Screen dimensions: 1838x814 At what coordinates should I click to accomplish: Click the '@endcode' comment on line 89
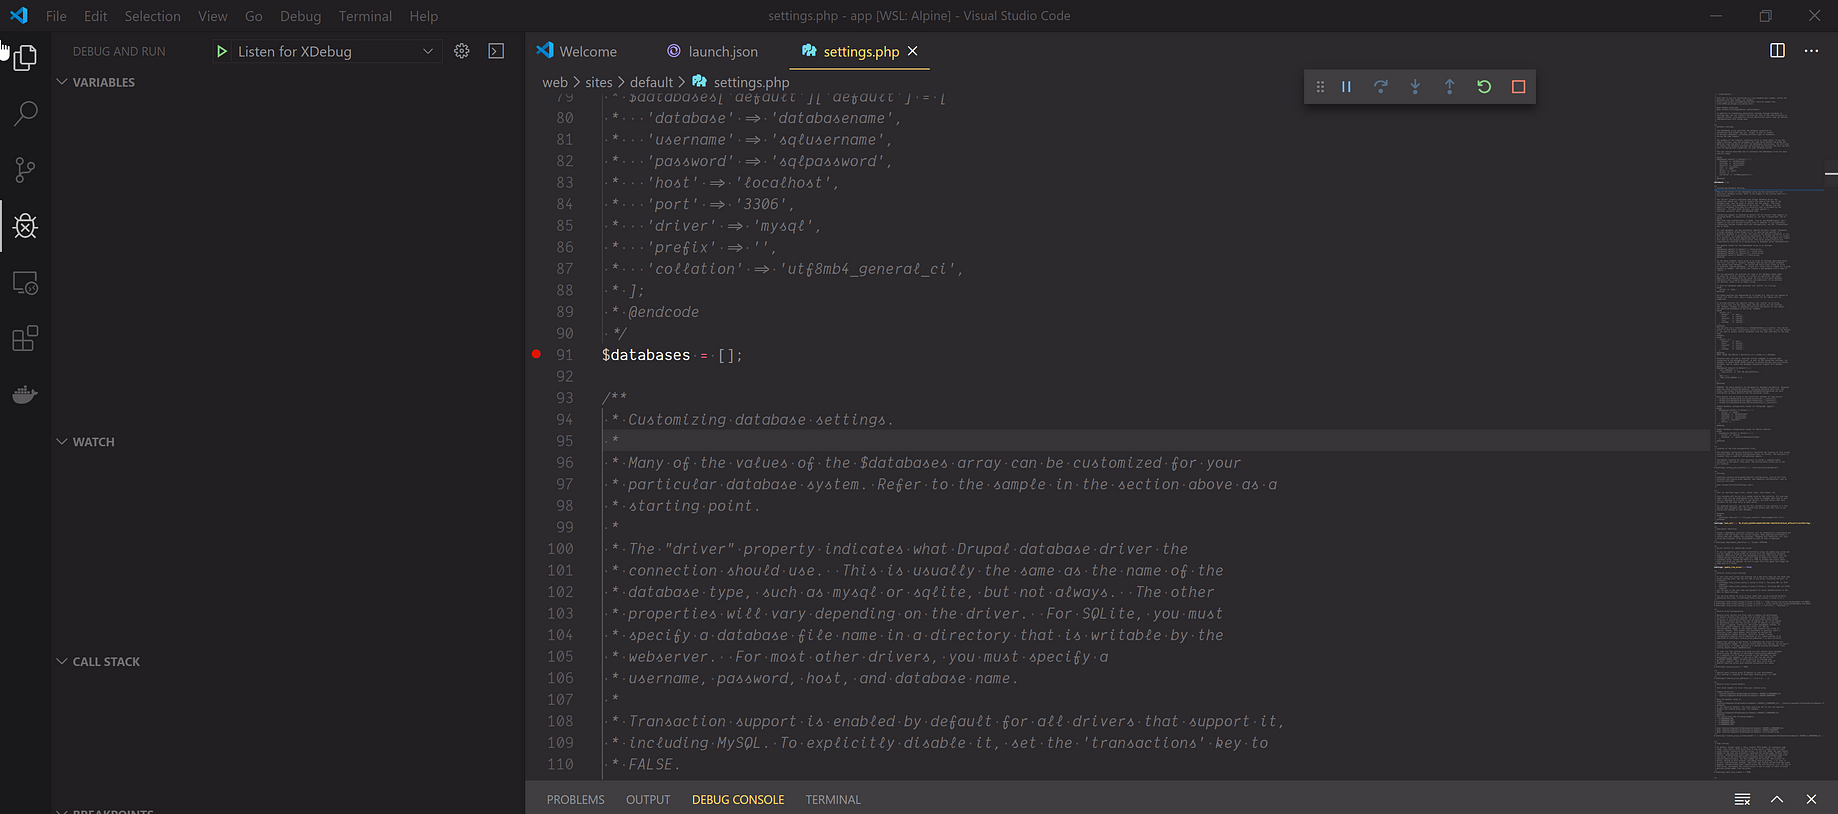click(663, 312)
